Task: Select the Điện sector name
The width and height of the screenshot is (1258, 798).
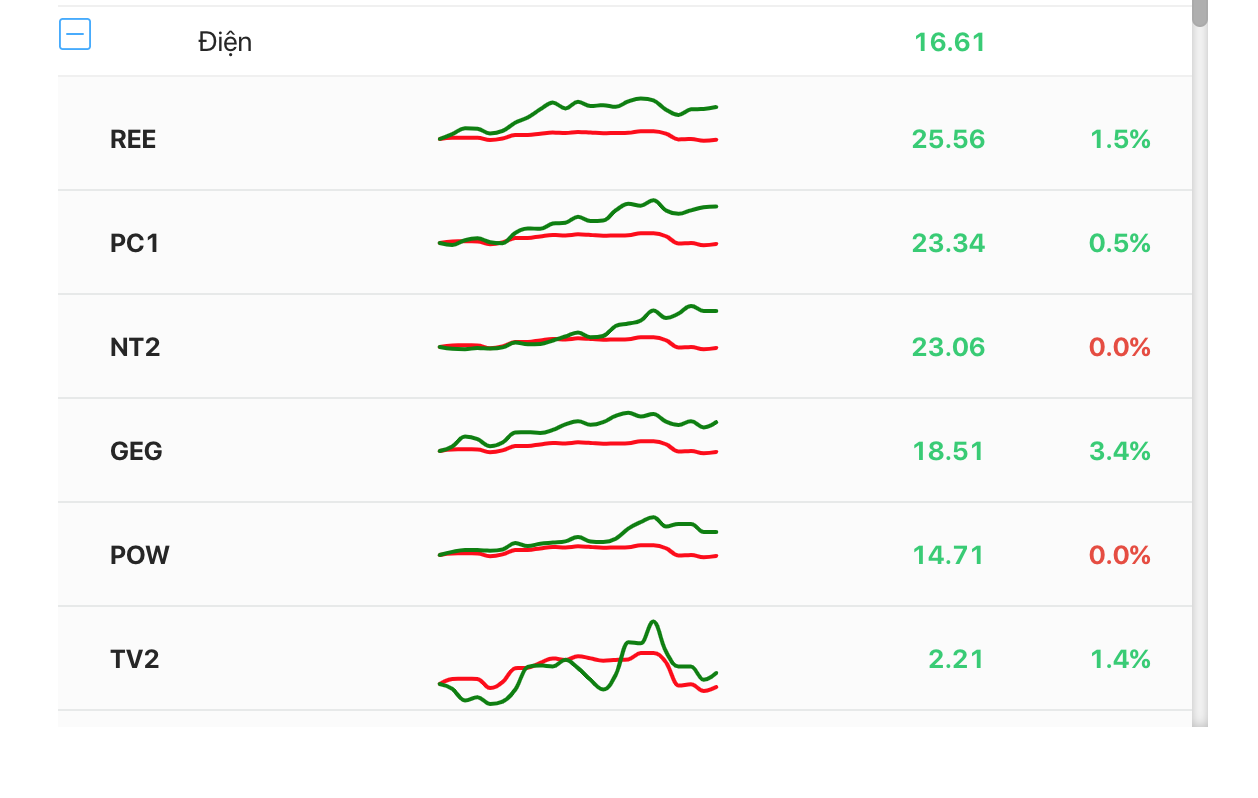Action: (x=225, y=42)
